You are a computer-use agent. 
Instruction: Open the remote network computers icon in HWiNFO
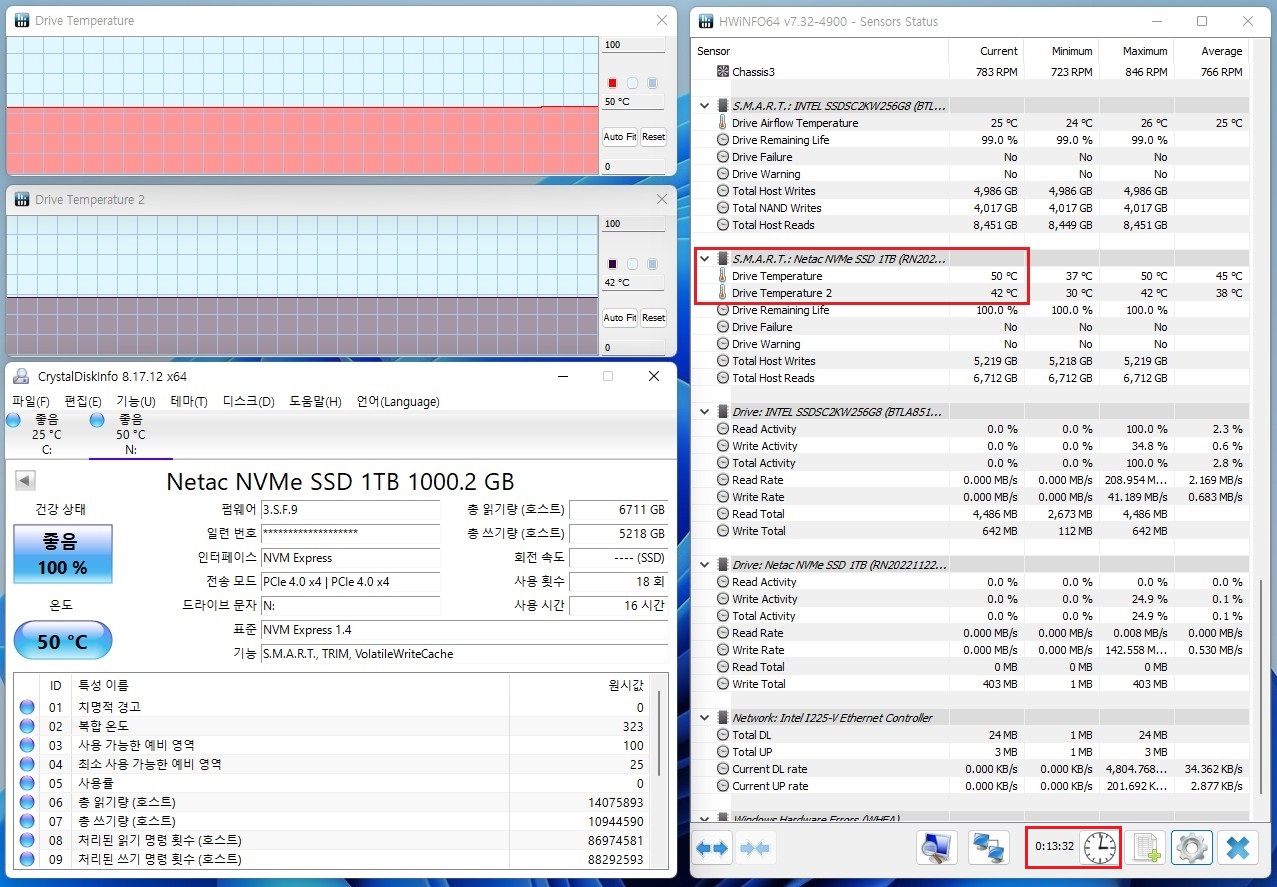pos(989,848)
